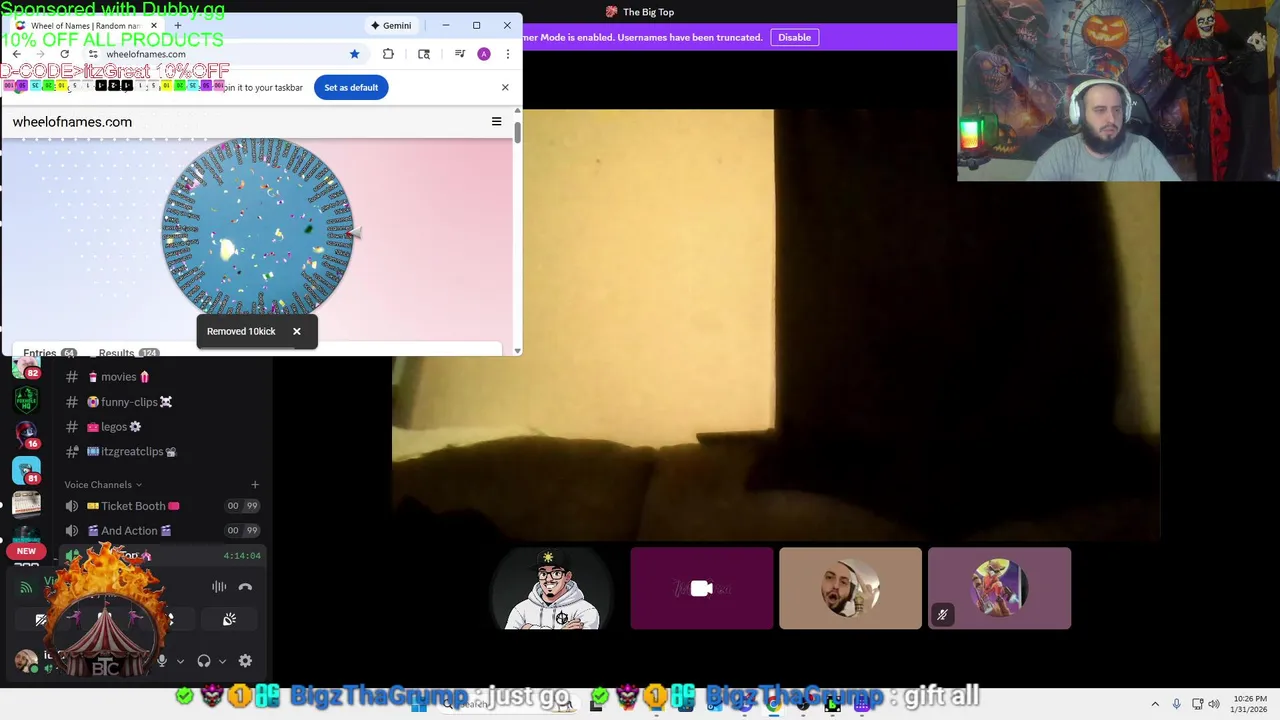Open the Discord soundboard activity button

coord(229,620)
